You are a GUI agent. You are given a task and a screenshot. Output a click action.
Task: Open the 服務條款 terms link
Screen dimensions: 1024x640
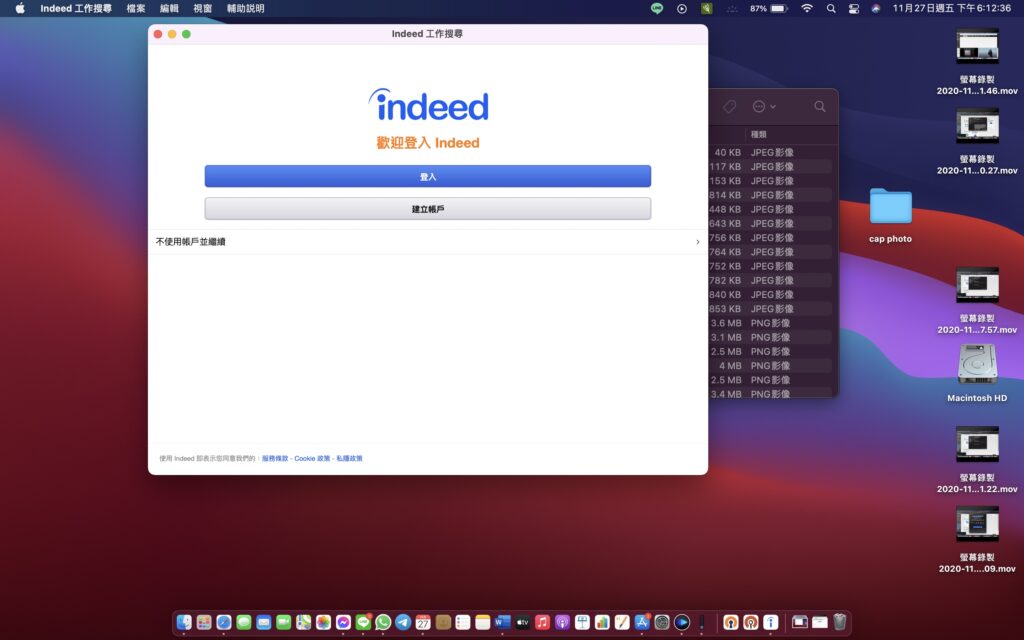click(275, 458)
